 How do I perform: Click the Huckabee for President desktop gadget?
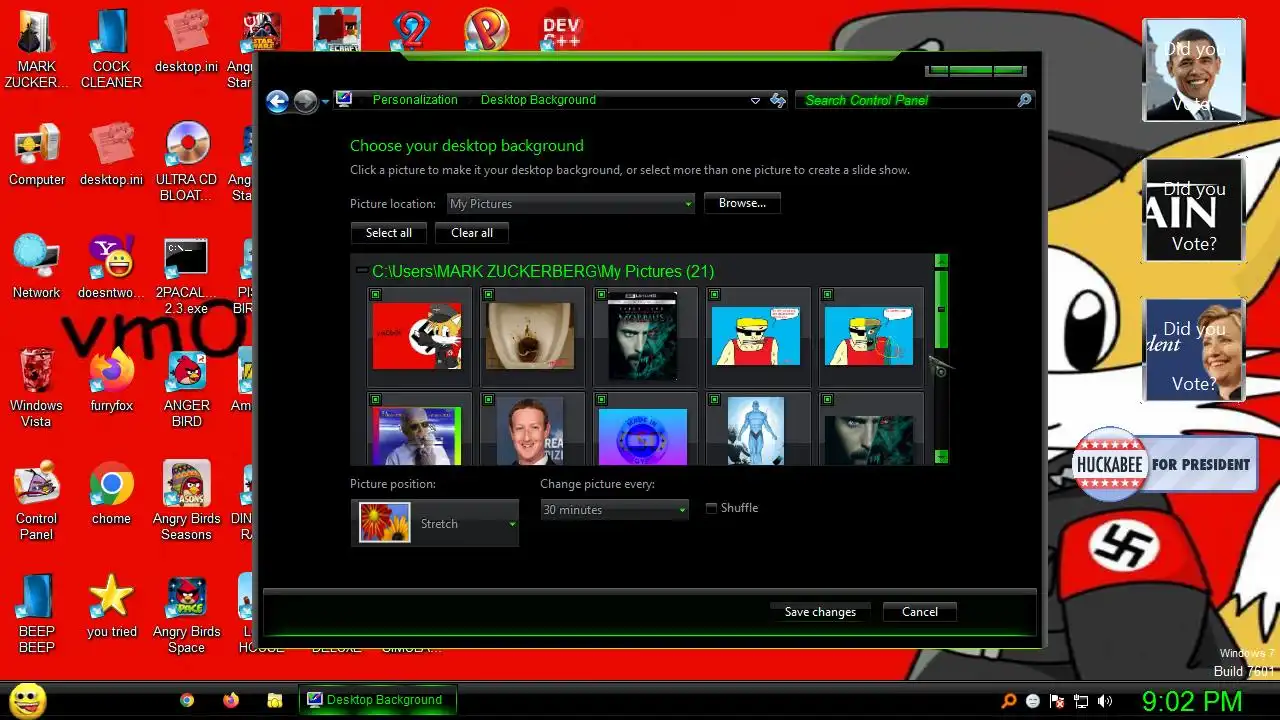pyautogui.click(x=1164, y=464)
